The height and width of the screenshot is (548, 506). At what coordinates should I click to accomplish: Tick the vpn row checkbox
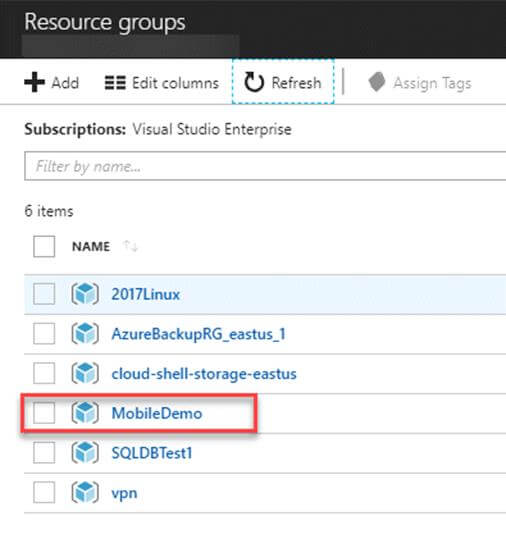tap(44, 492)
